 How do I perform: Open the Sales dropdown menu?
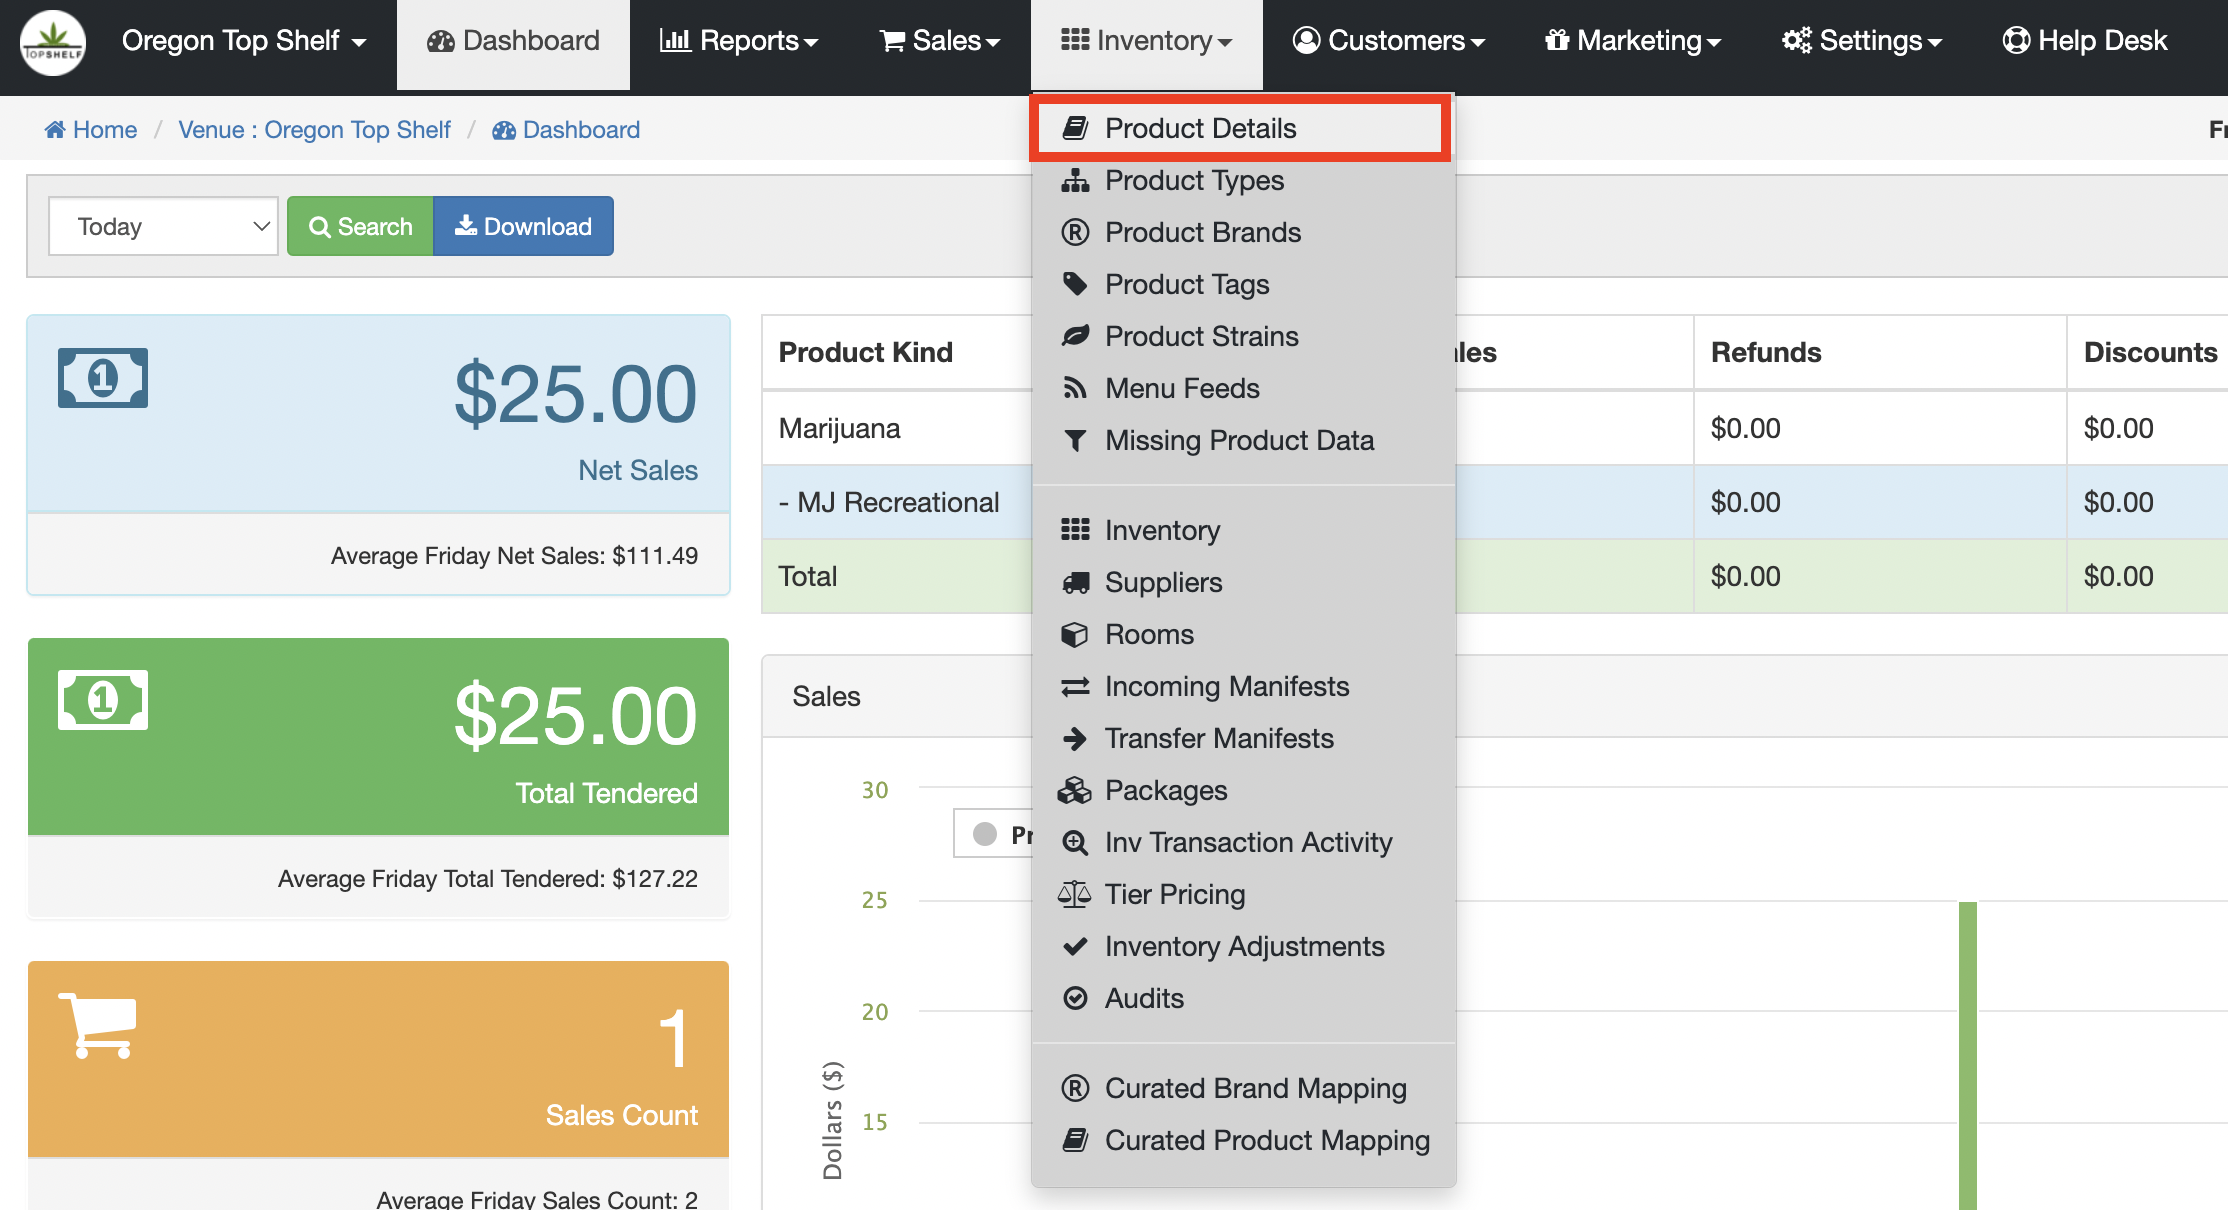coord(940,41)
